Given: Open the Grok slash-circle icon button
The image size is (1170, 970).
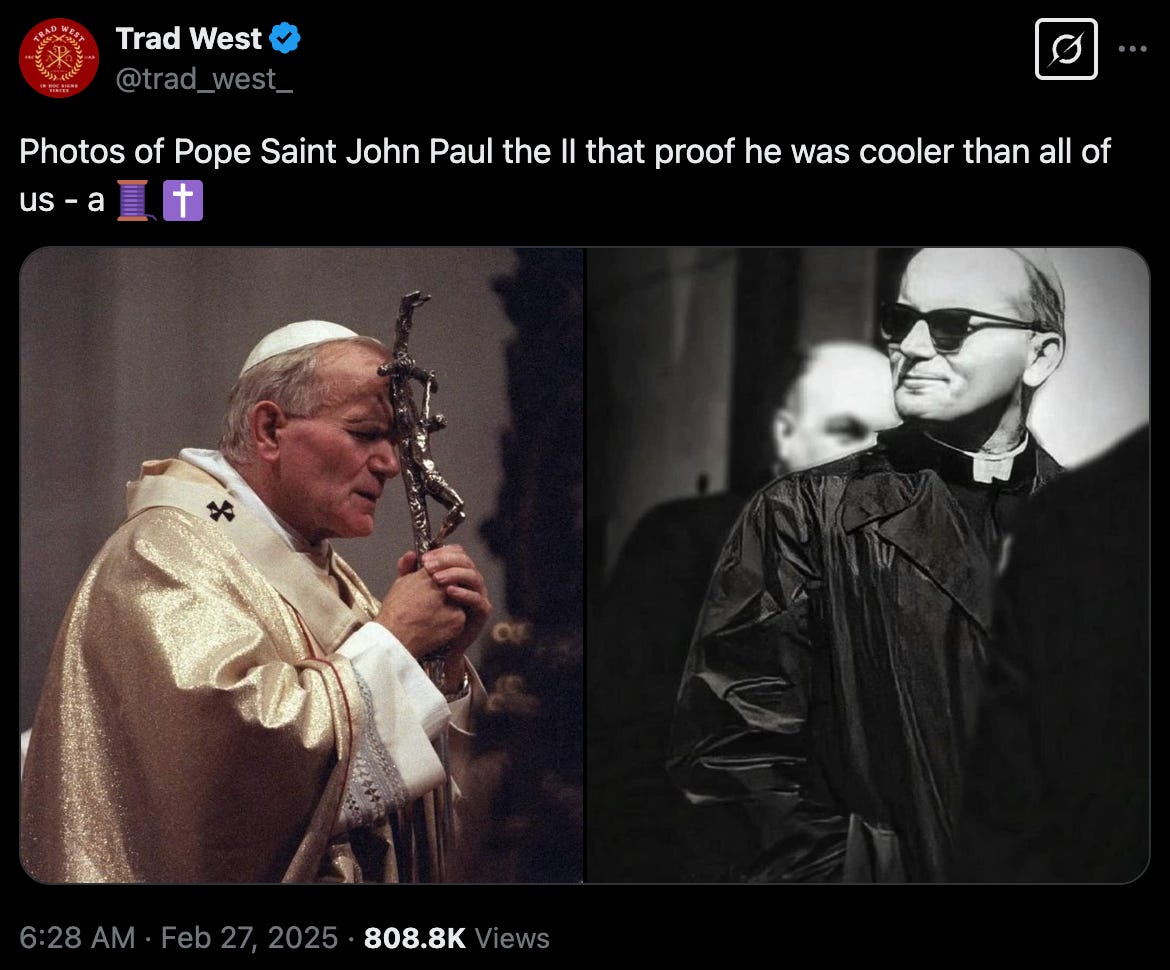Looking at the screenshot, I should click(x=1066, y=49).
